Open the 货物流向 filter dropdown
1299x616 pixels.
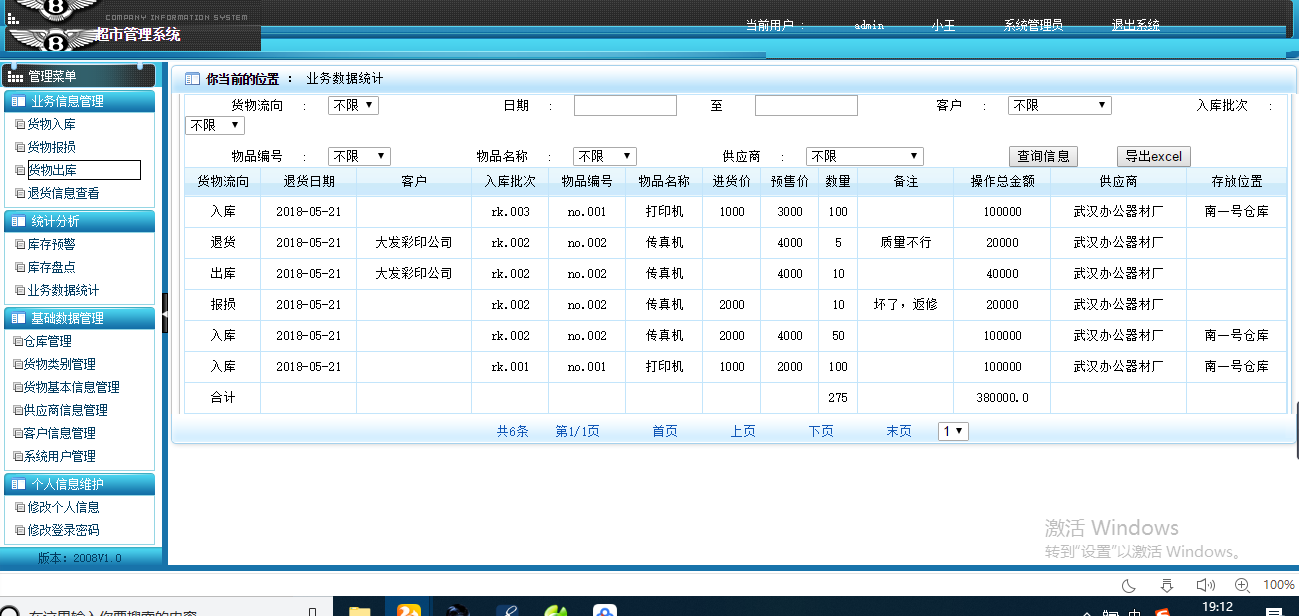(353, 105)
